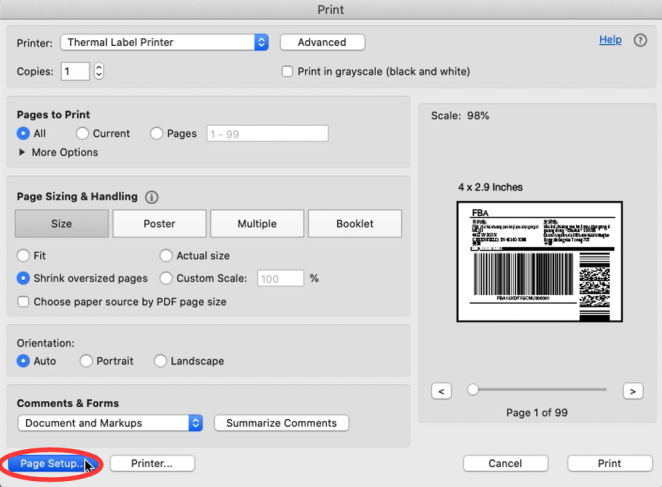Click the Print button

[x=610, y=463]
